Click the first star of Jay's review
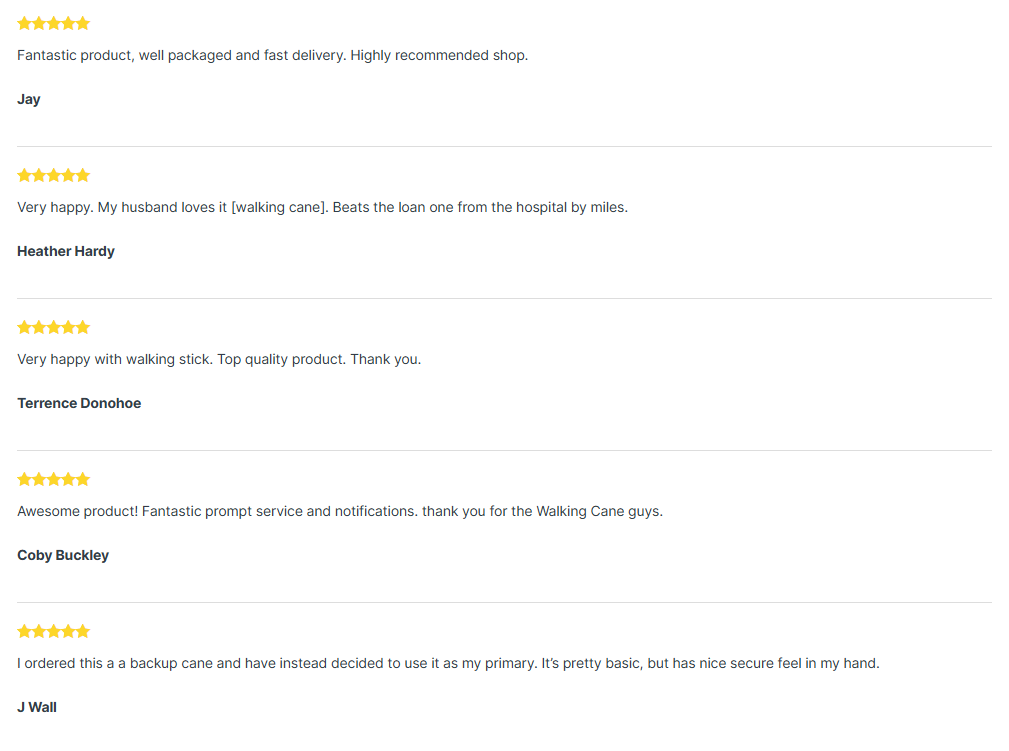This screenshot has height=751, width=1009. click(25, 23)
